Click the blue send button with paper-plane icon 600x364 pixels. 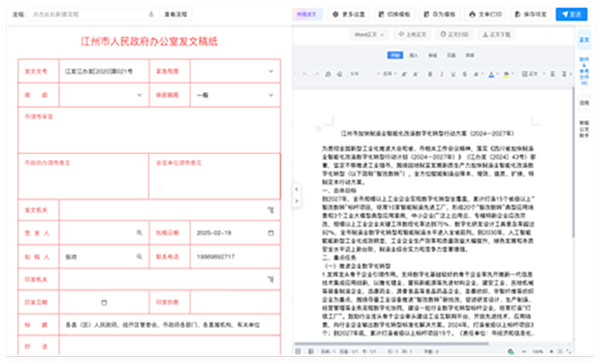pyautogui.click(x=571, y=14)
